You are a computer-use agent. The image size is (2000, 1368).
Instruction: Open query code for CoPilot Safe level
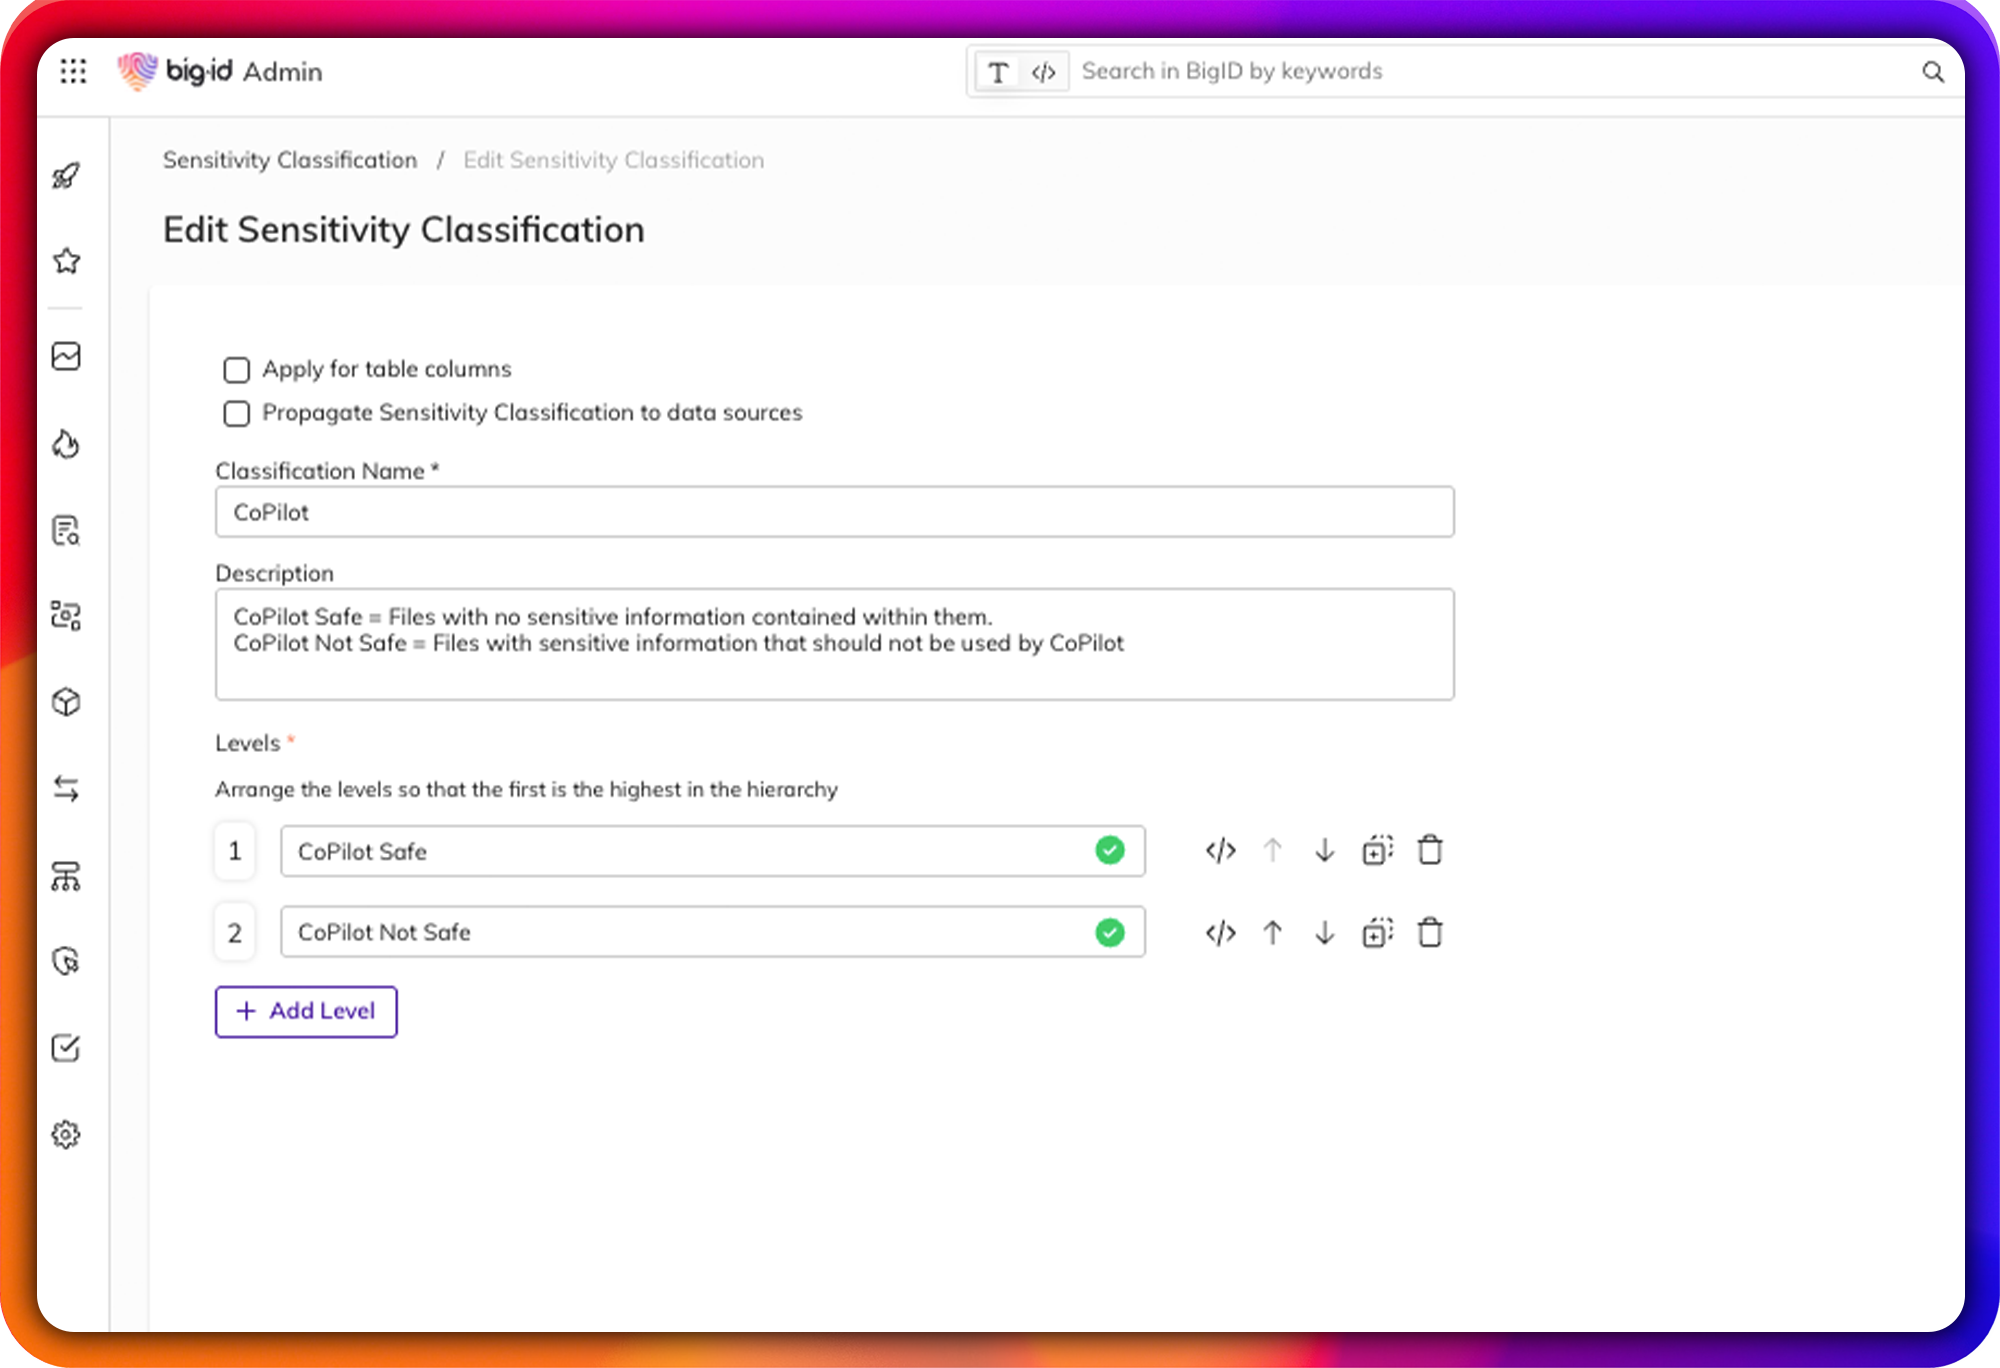coord(1220,850)
